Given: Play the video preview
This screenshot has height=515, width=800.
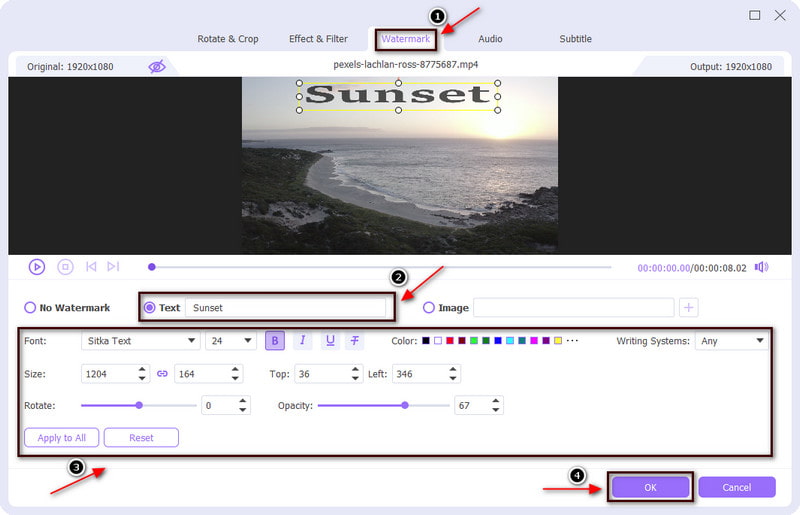Looking at the screenshot, I should (37, 267).
